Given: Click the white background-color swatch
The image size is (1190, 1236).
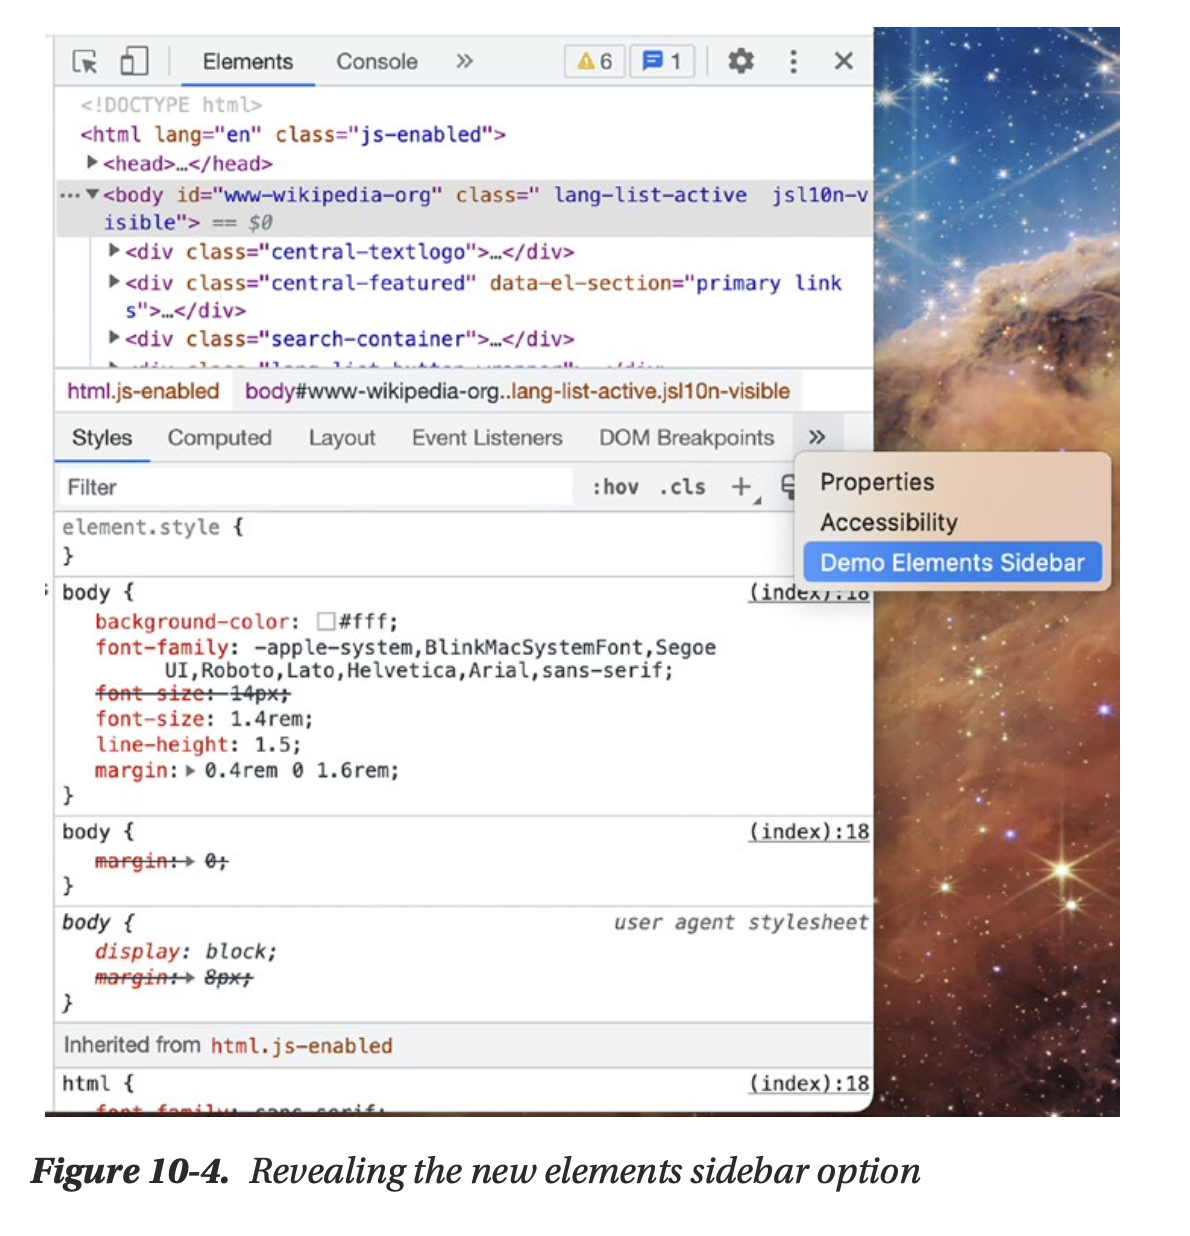Looking at the screenshot, I should click(x=326, y=622).
